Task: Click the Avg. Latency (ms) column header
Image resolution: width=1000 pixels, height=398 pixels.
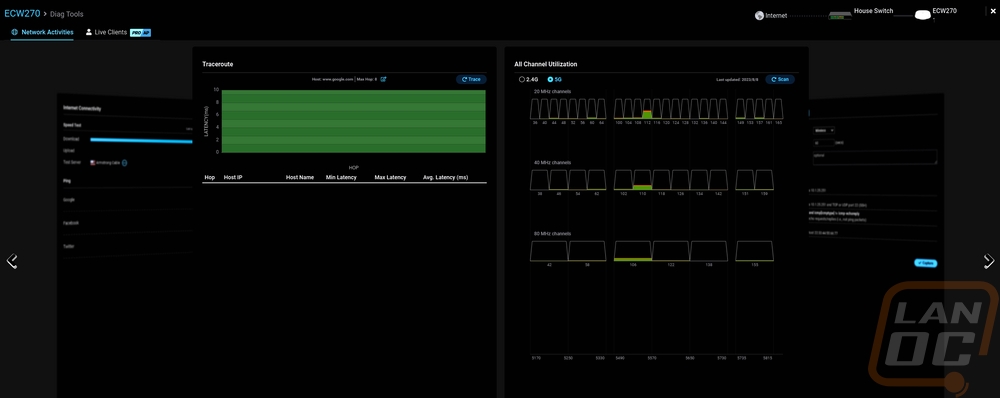Action: point(446,177)
